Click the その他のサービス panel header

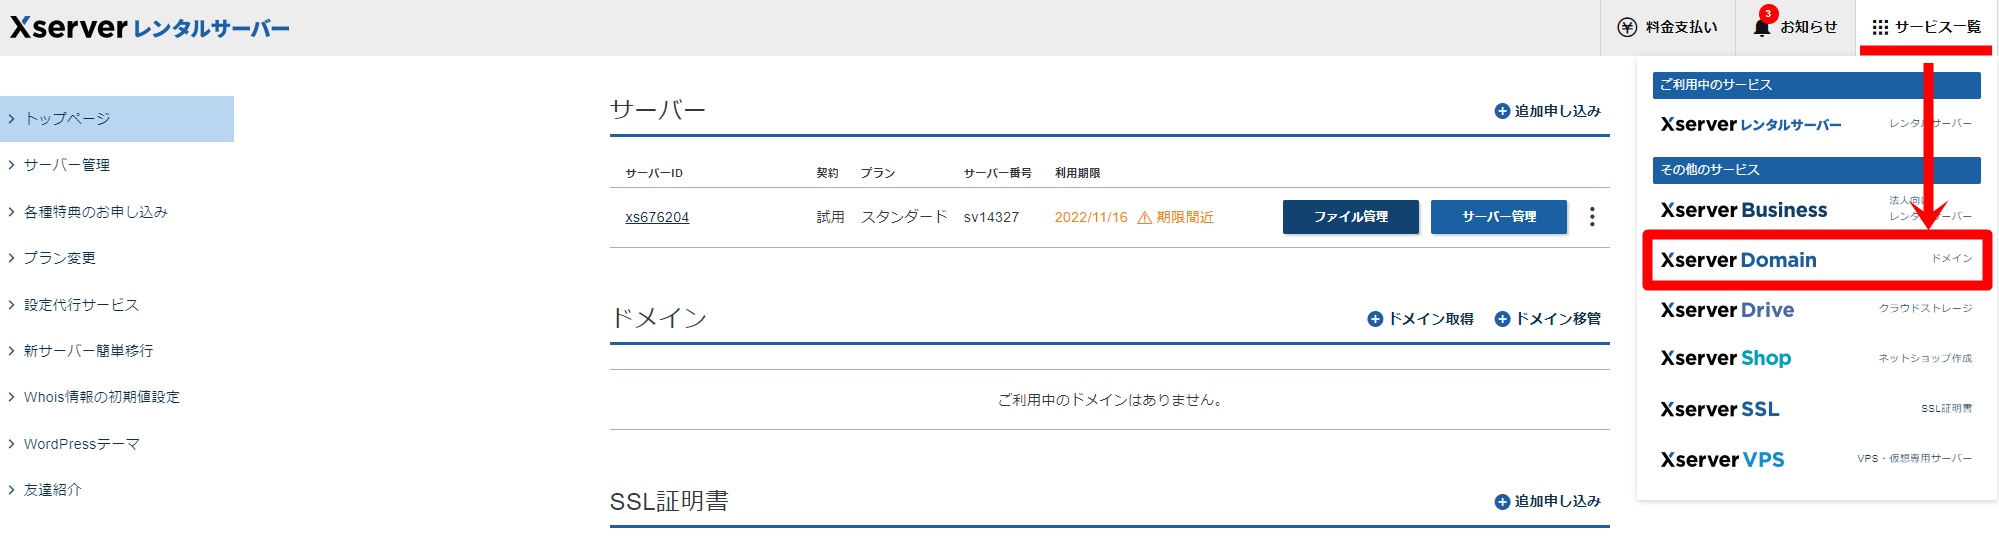[1816, 170]
